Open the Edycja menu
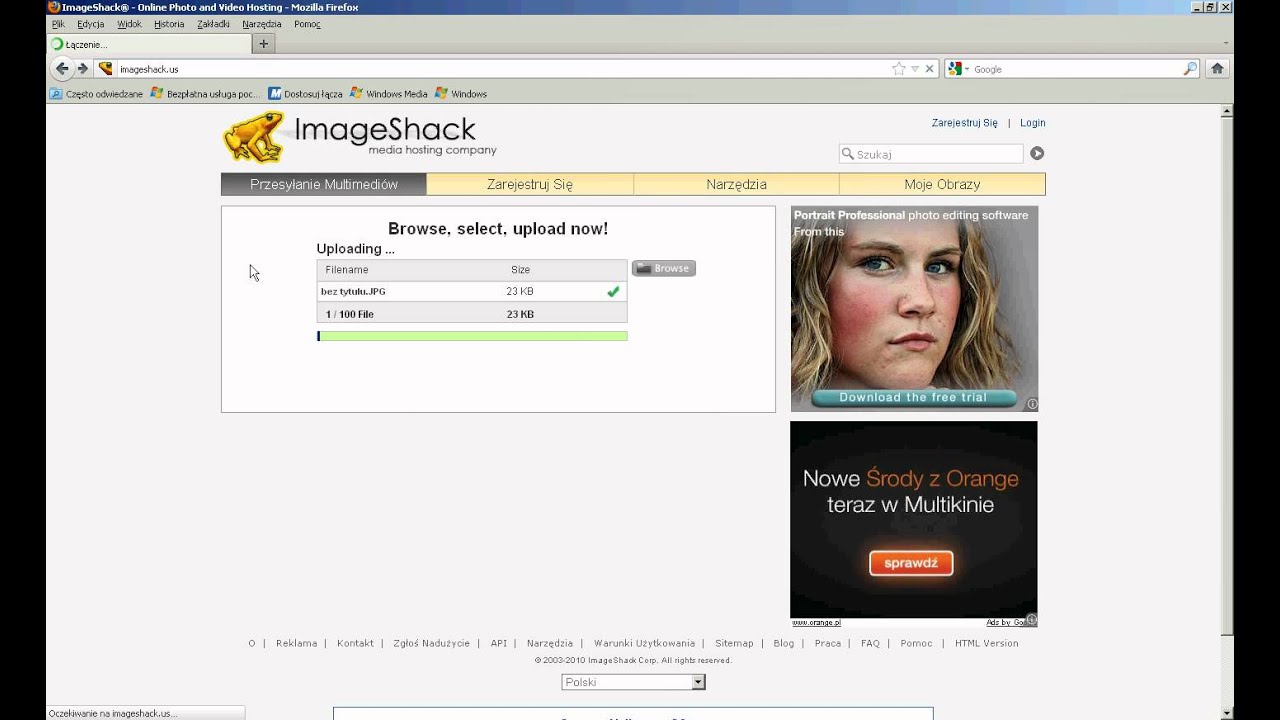1280x720 pixels. 90,24
